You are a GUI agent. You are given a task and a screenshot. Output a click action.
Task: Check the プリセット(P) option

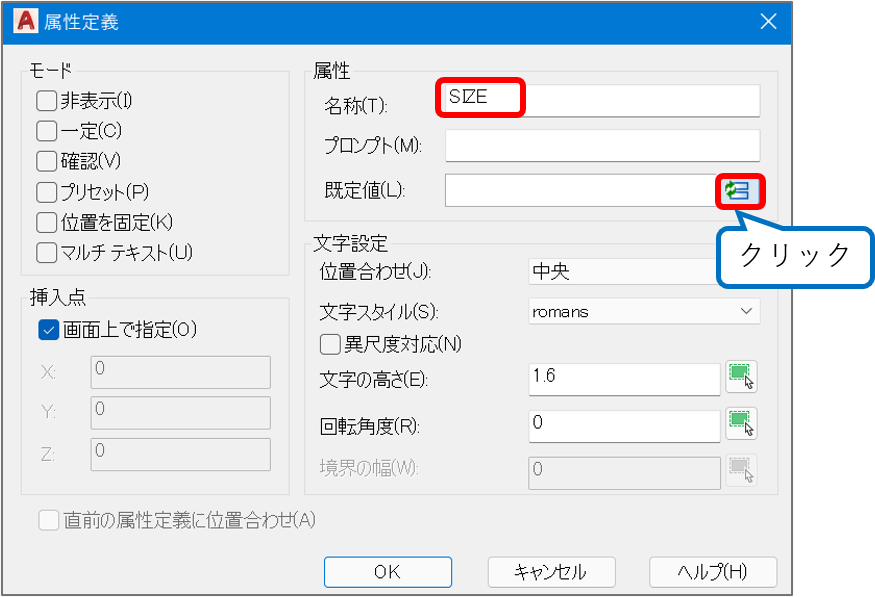pos(46,192)
